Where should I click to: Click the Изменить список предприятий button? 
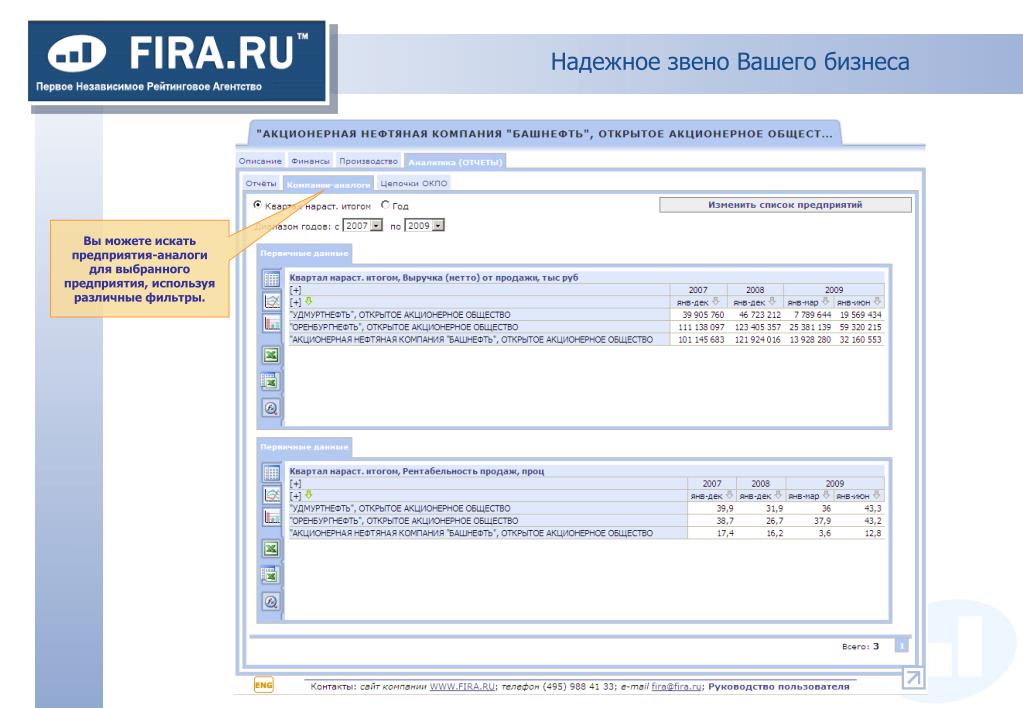pos(786,205)
